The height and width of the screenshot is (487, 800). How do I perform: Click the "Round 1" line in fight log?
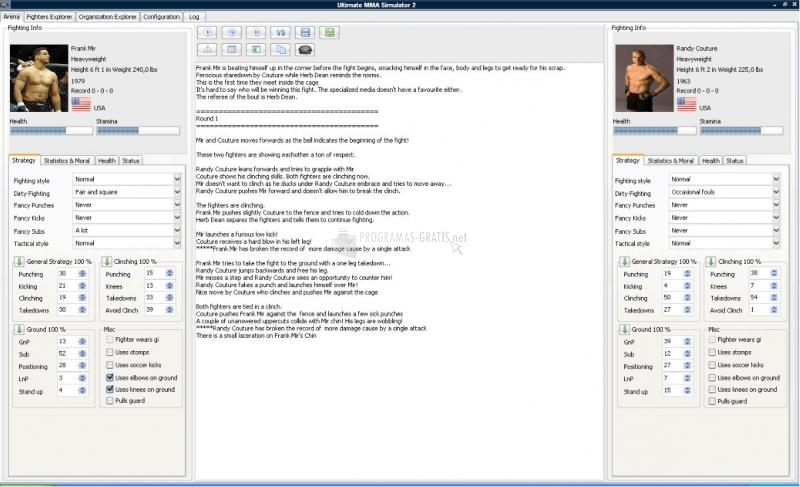(x=207, y=118)
